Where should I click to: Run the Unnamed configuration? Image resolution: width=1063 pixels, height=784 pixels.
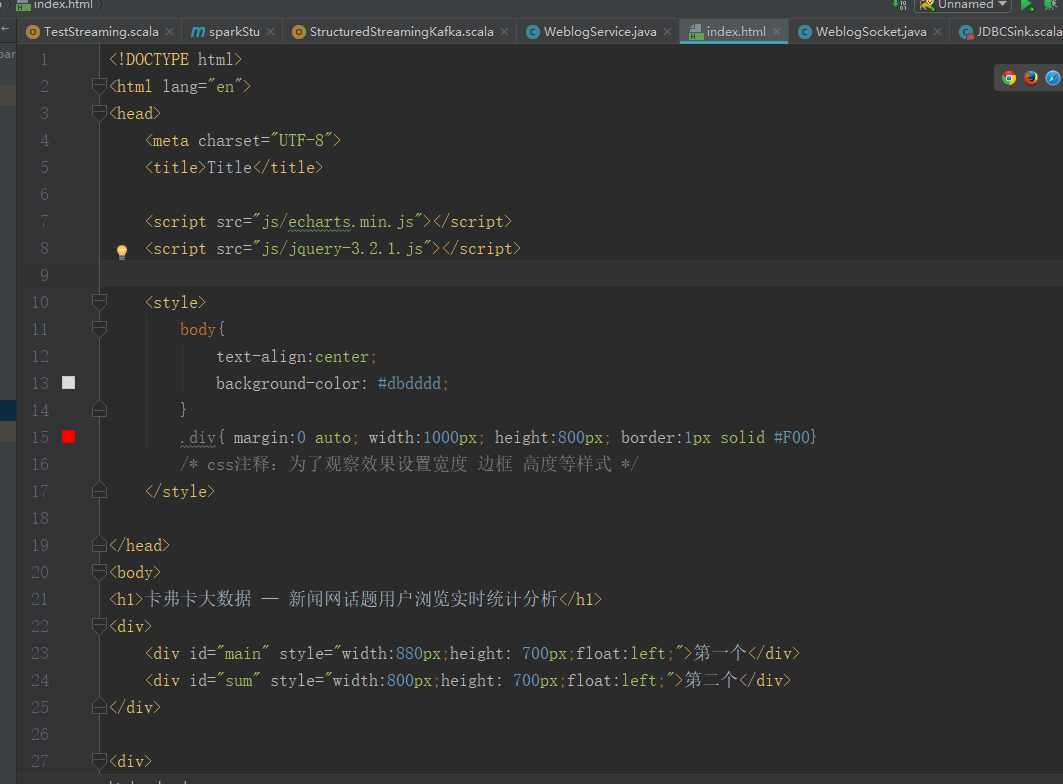click(x=1026, y=5)
